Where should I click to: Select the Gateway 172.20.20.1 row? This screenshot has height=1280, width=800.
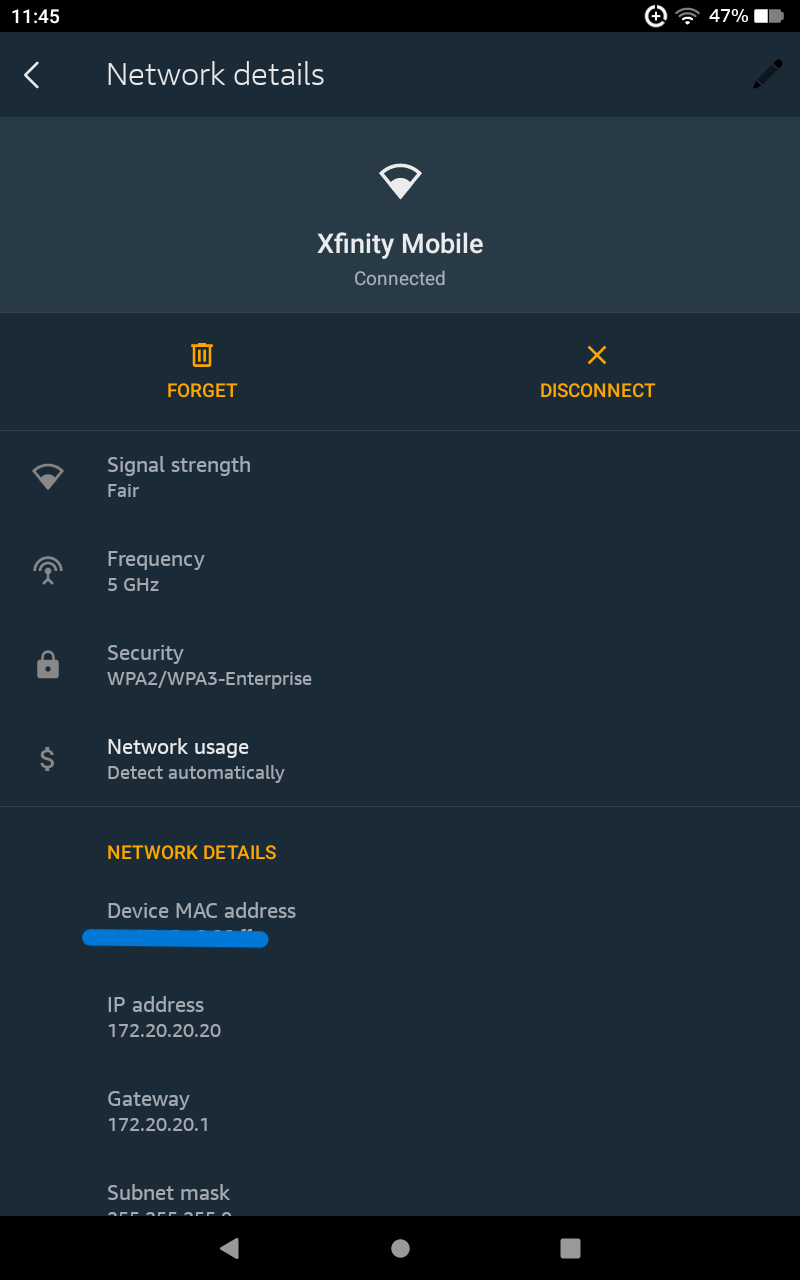(400, 1113)
